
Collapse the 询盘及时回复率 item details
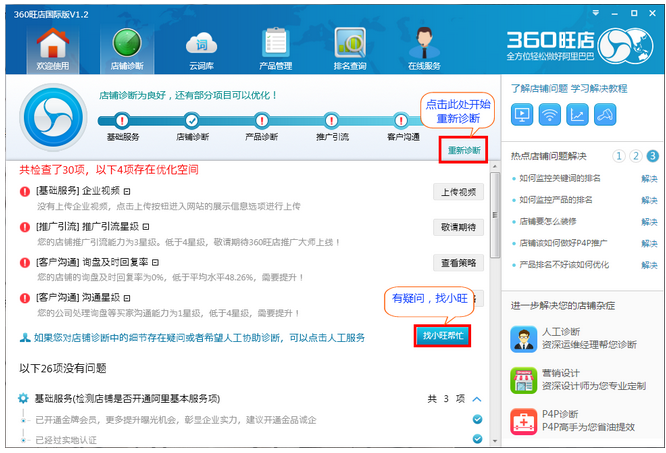pyautogui.click(x=155, y=263)
